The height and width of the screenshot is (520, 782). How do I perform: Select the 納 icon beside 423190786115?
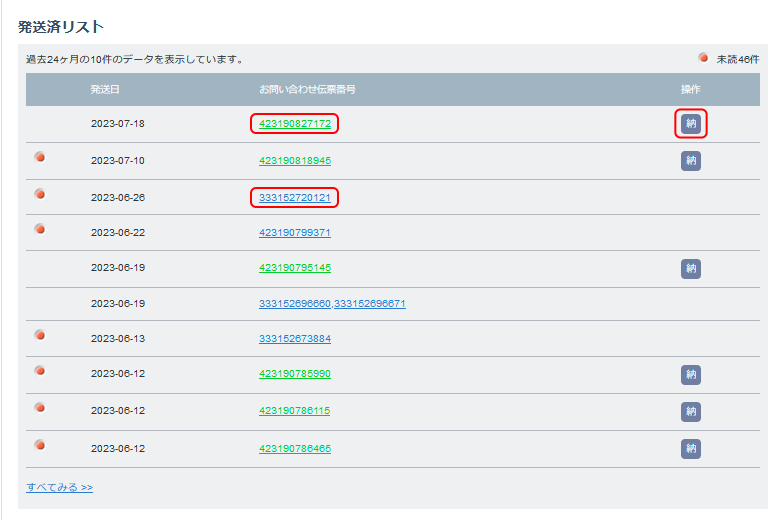(x=690, y=411)
